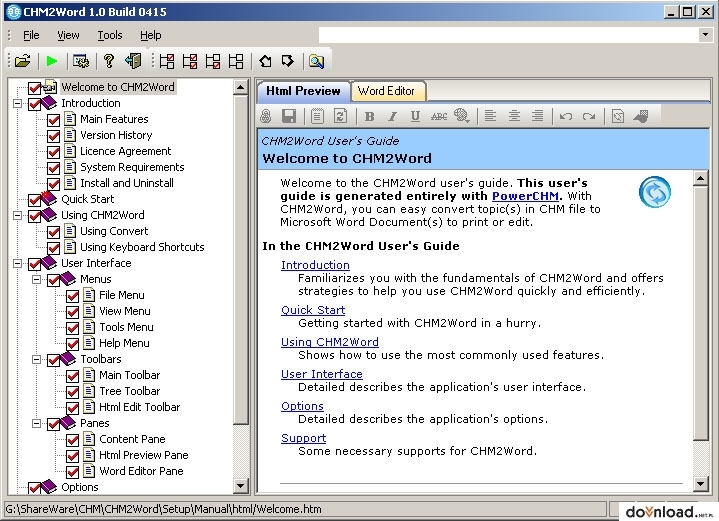This screenshot has height=521, width=719.
Task: Click the refresh page icon in Html toolbar
Action: tap(340, 116)
